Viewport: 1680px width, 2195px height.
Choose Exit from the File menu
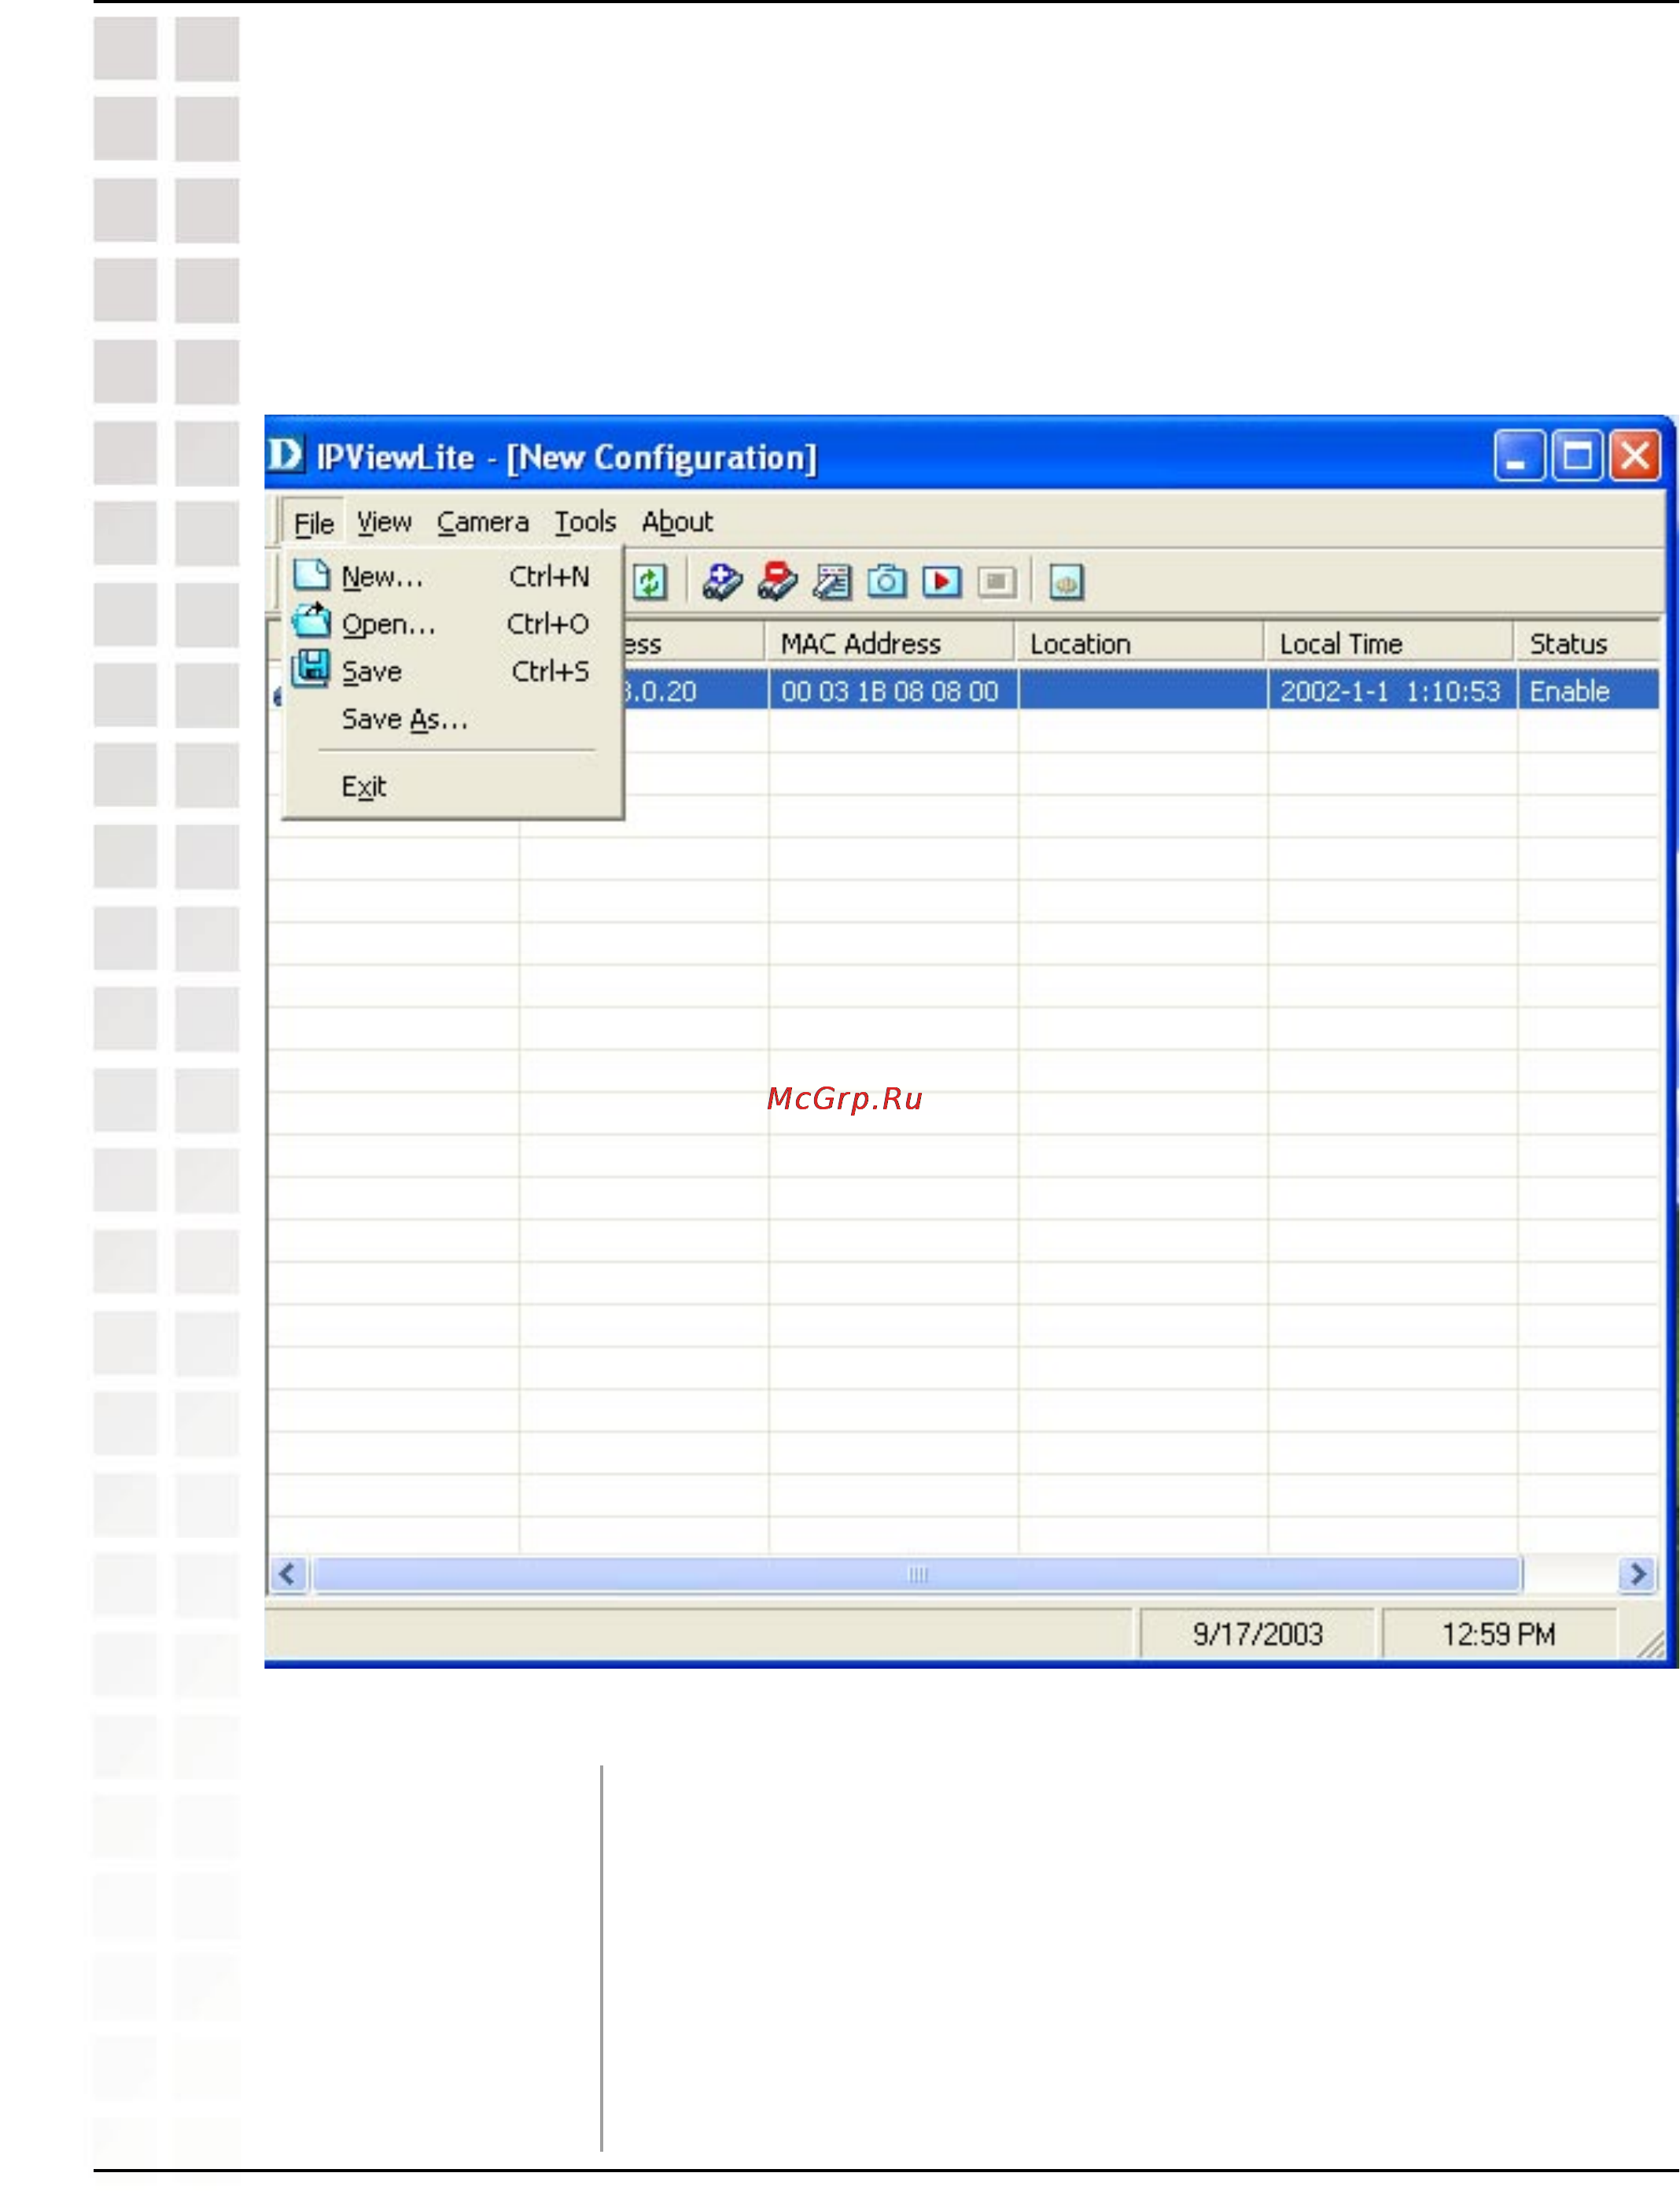click(x=453, y=787)
